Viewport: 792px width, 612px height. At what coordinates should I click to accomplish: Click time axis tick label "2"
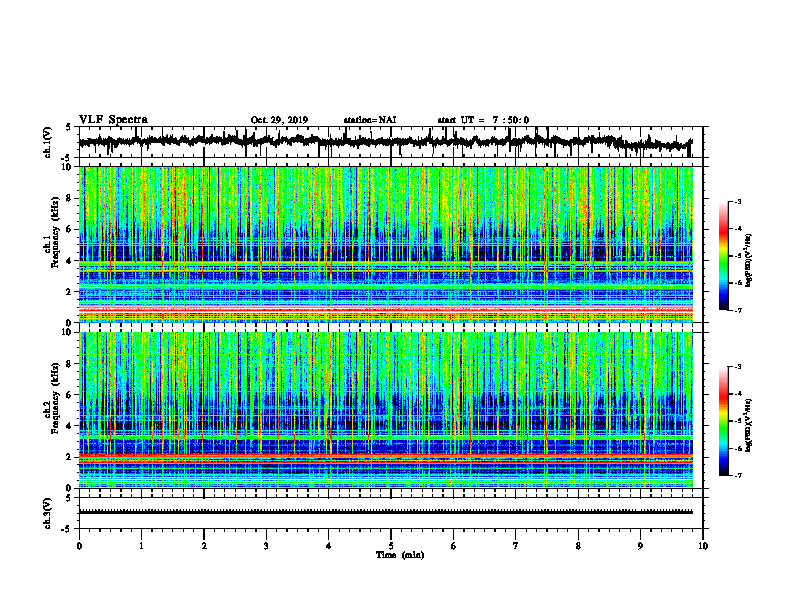tap(204, 546)
